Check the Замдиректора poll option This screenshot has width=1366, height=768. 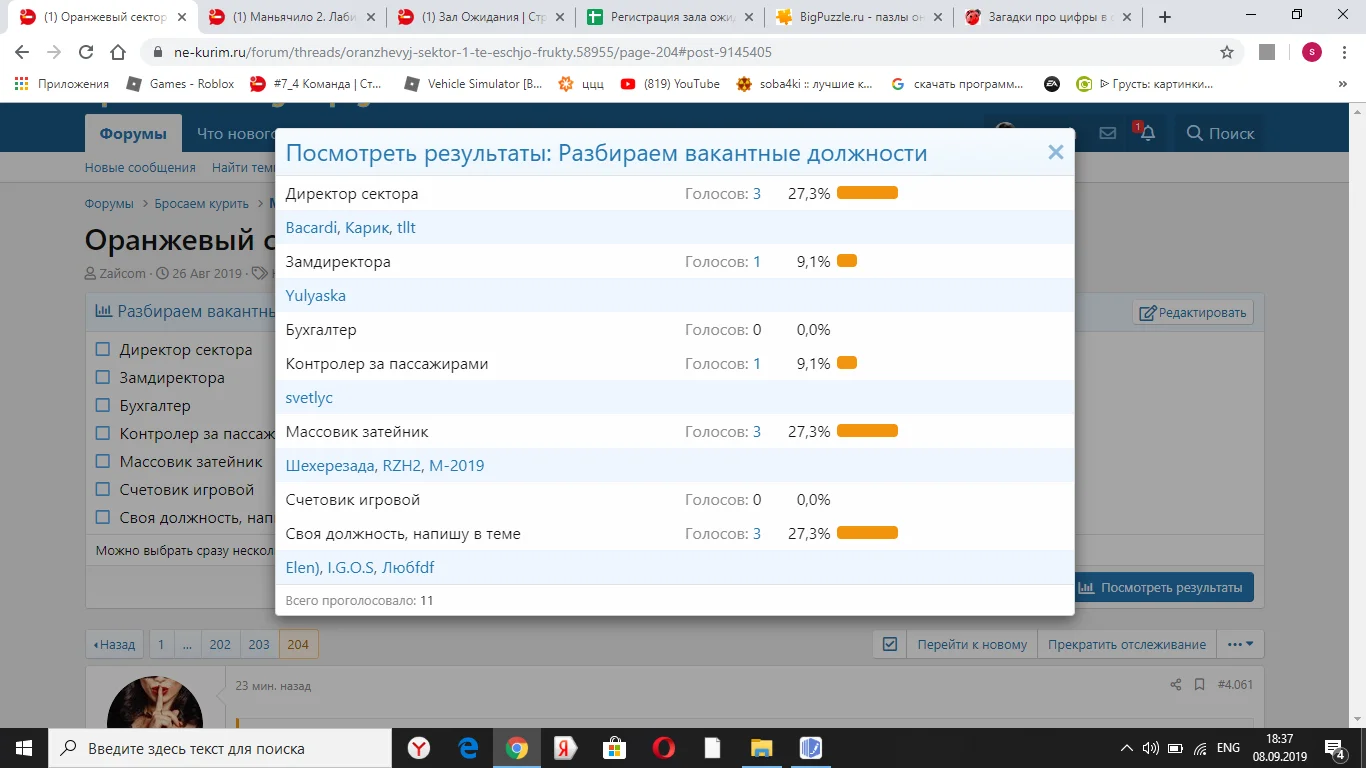click(x=103, y=377)
